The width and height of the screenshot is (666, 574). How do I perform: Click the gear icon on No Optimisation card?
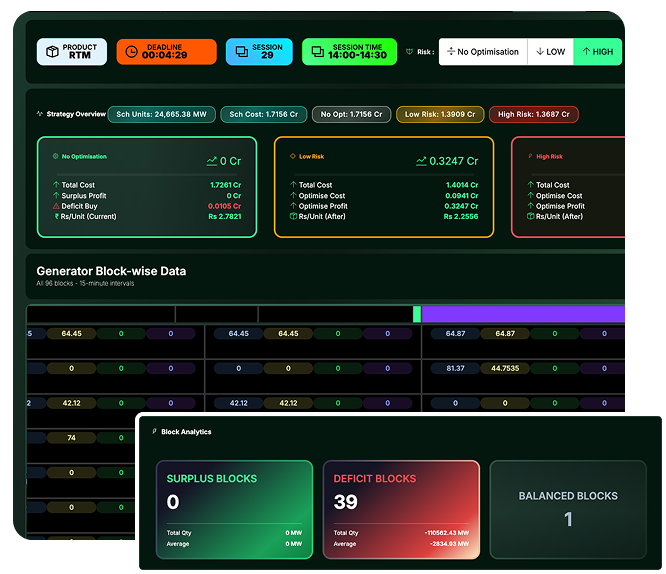click(x=55, y=156)
